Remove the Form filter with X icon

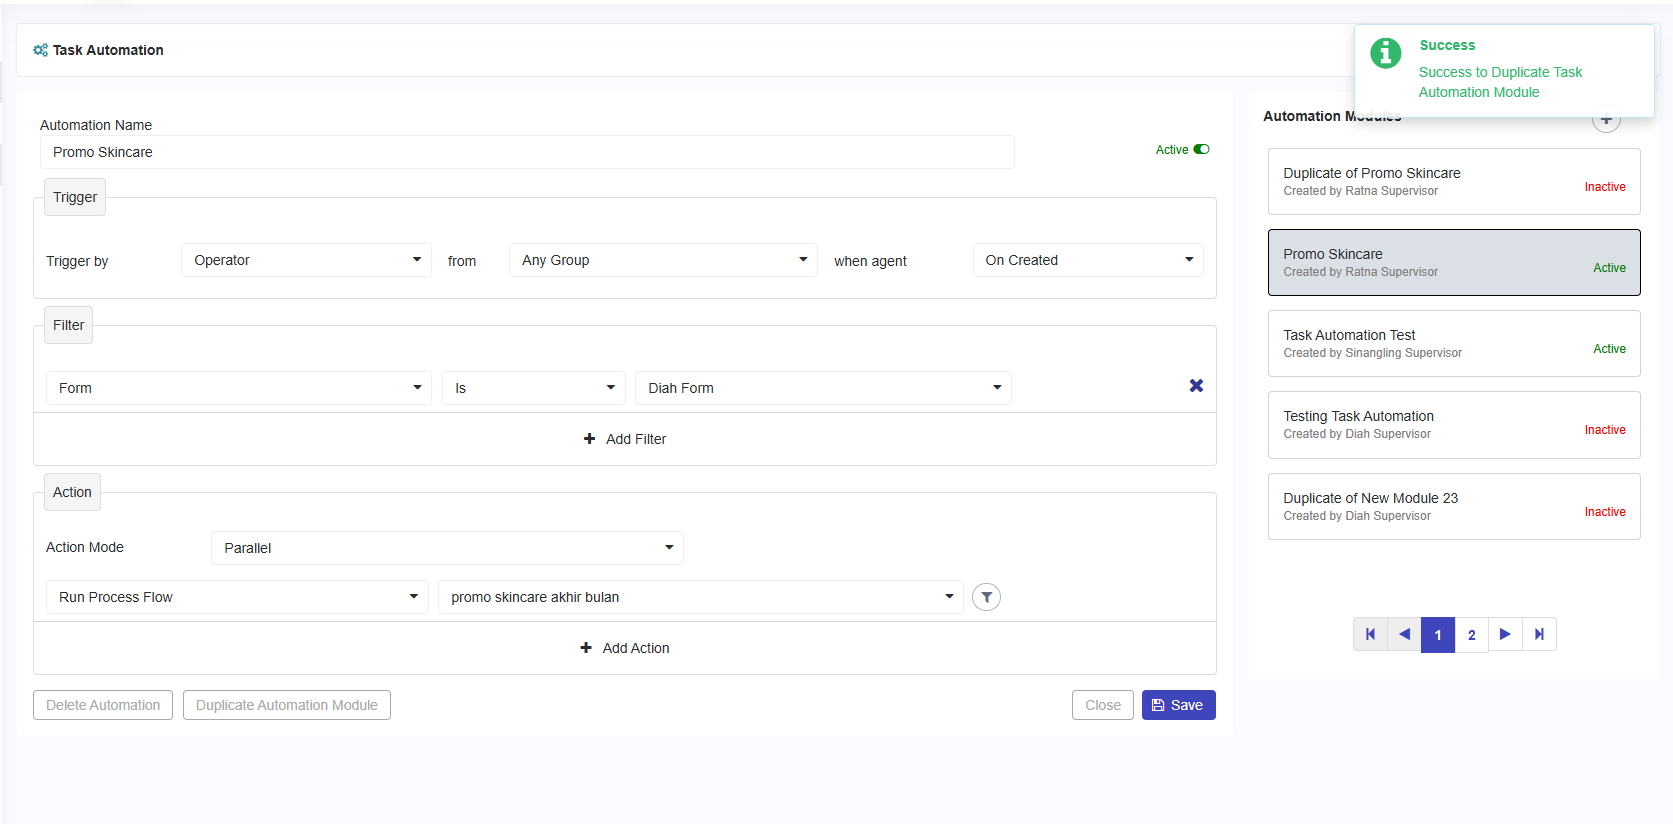pos(1195,386)
